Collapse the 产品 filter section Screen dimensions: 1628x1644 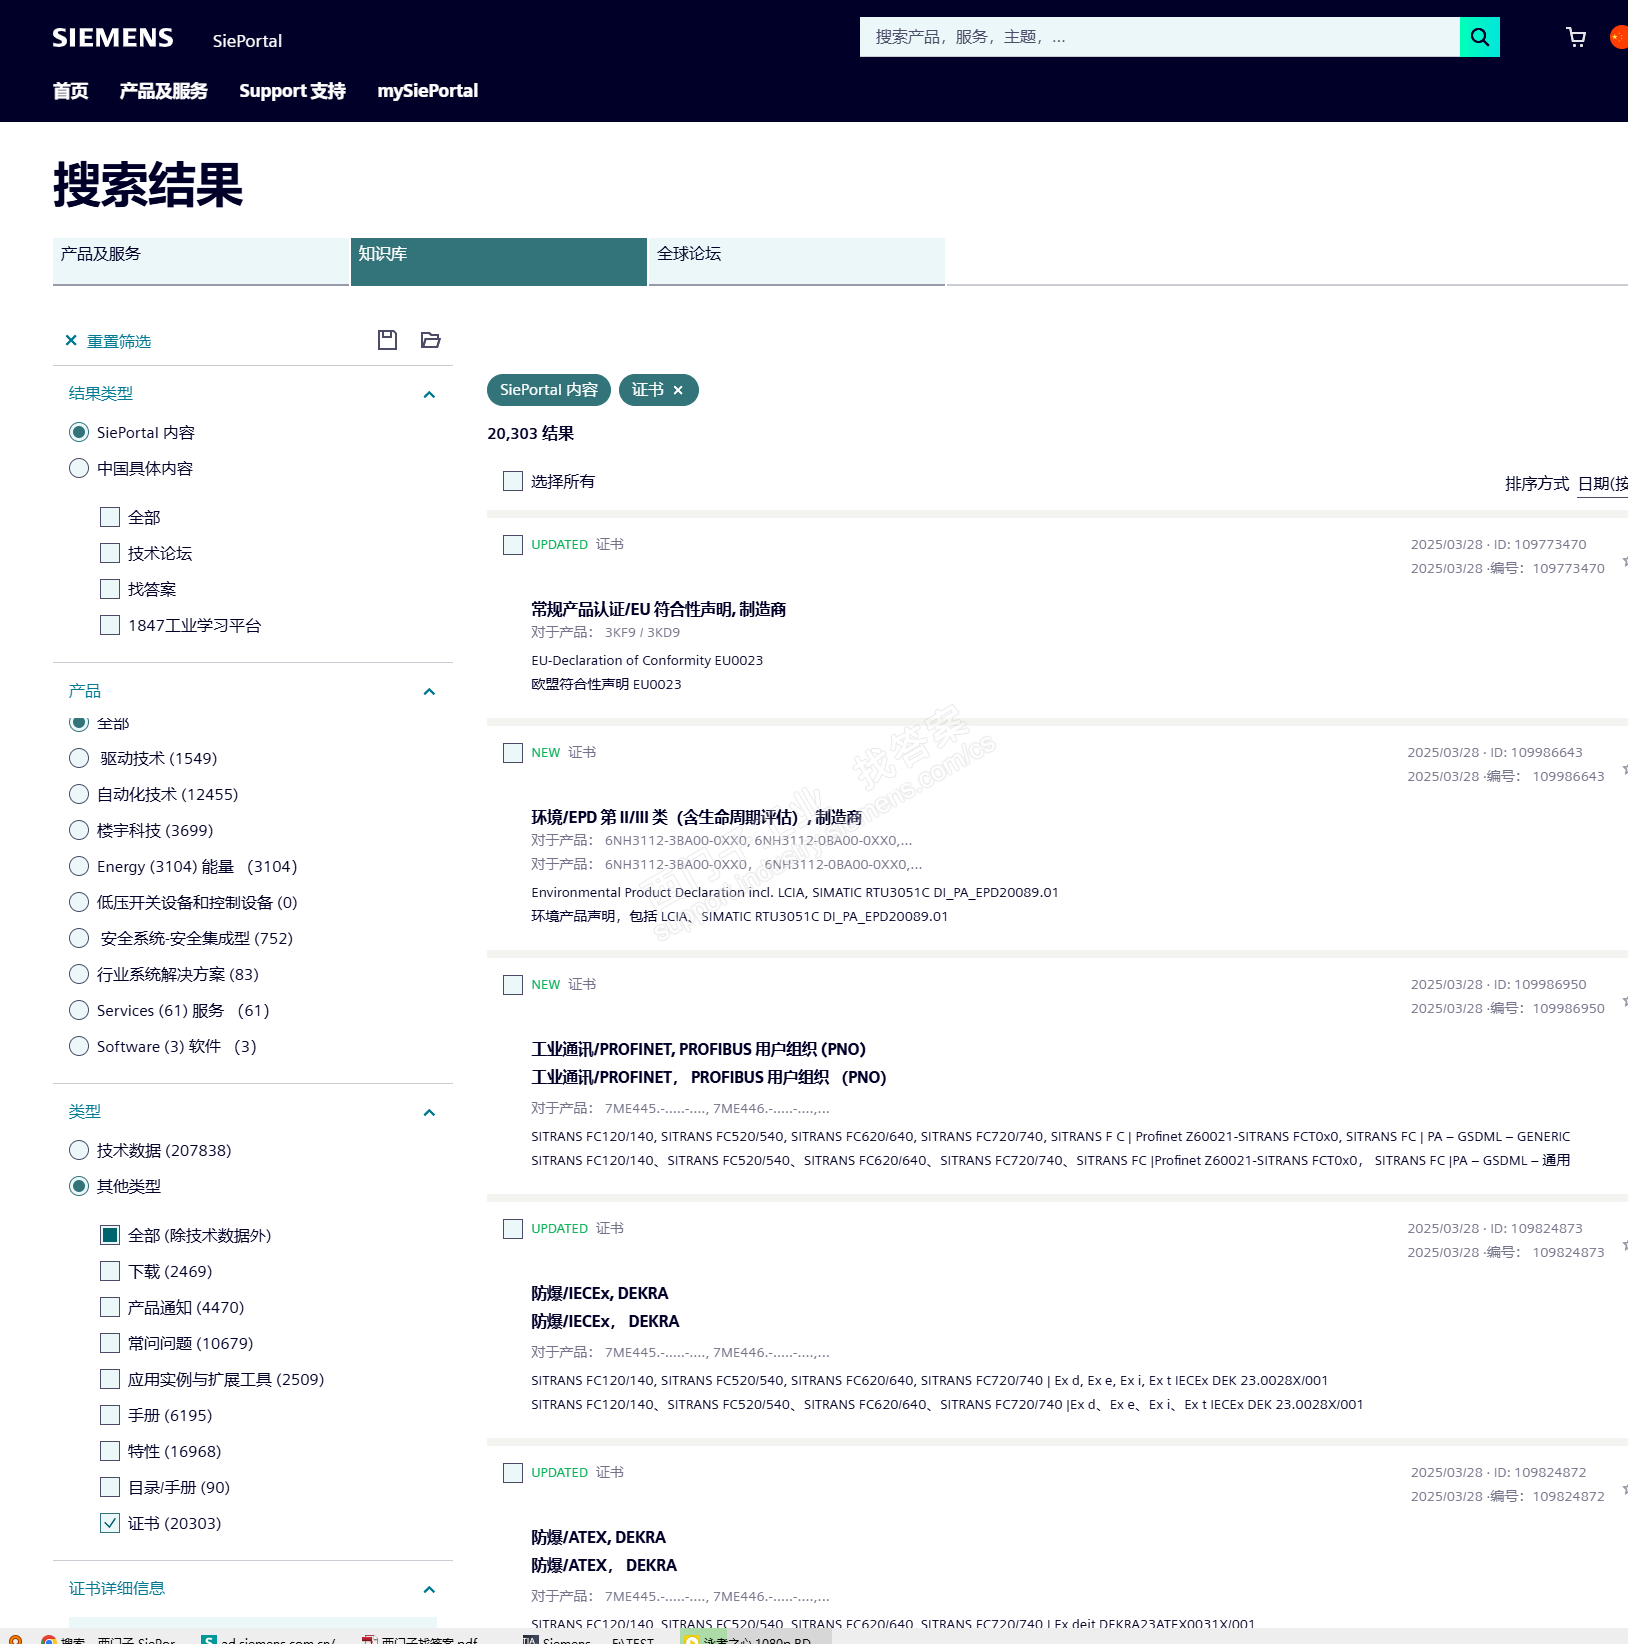[x=429, y=691]
